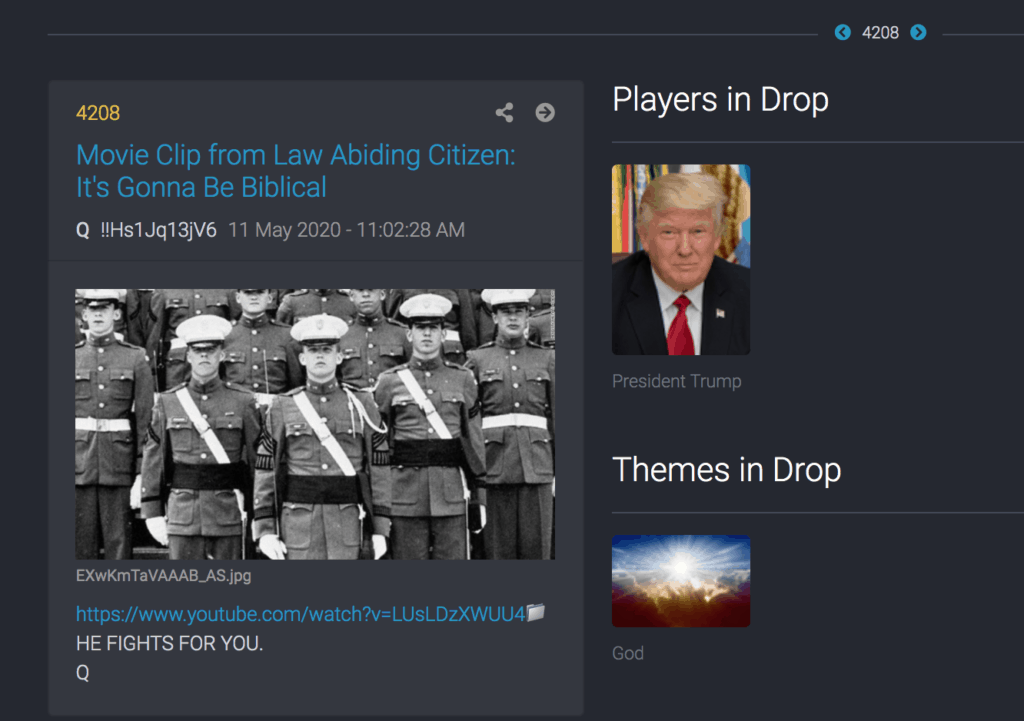Go to the next drop arrow
Viewport: 1024px width, 721px height.
point(918,32)
